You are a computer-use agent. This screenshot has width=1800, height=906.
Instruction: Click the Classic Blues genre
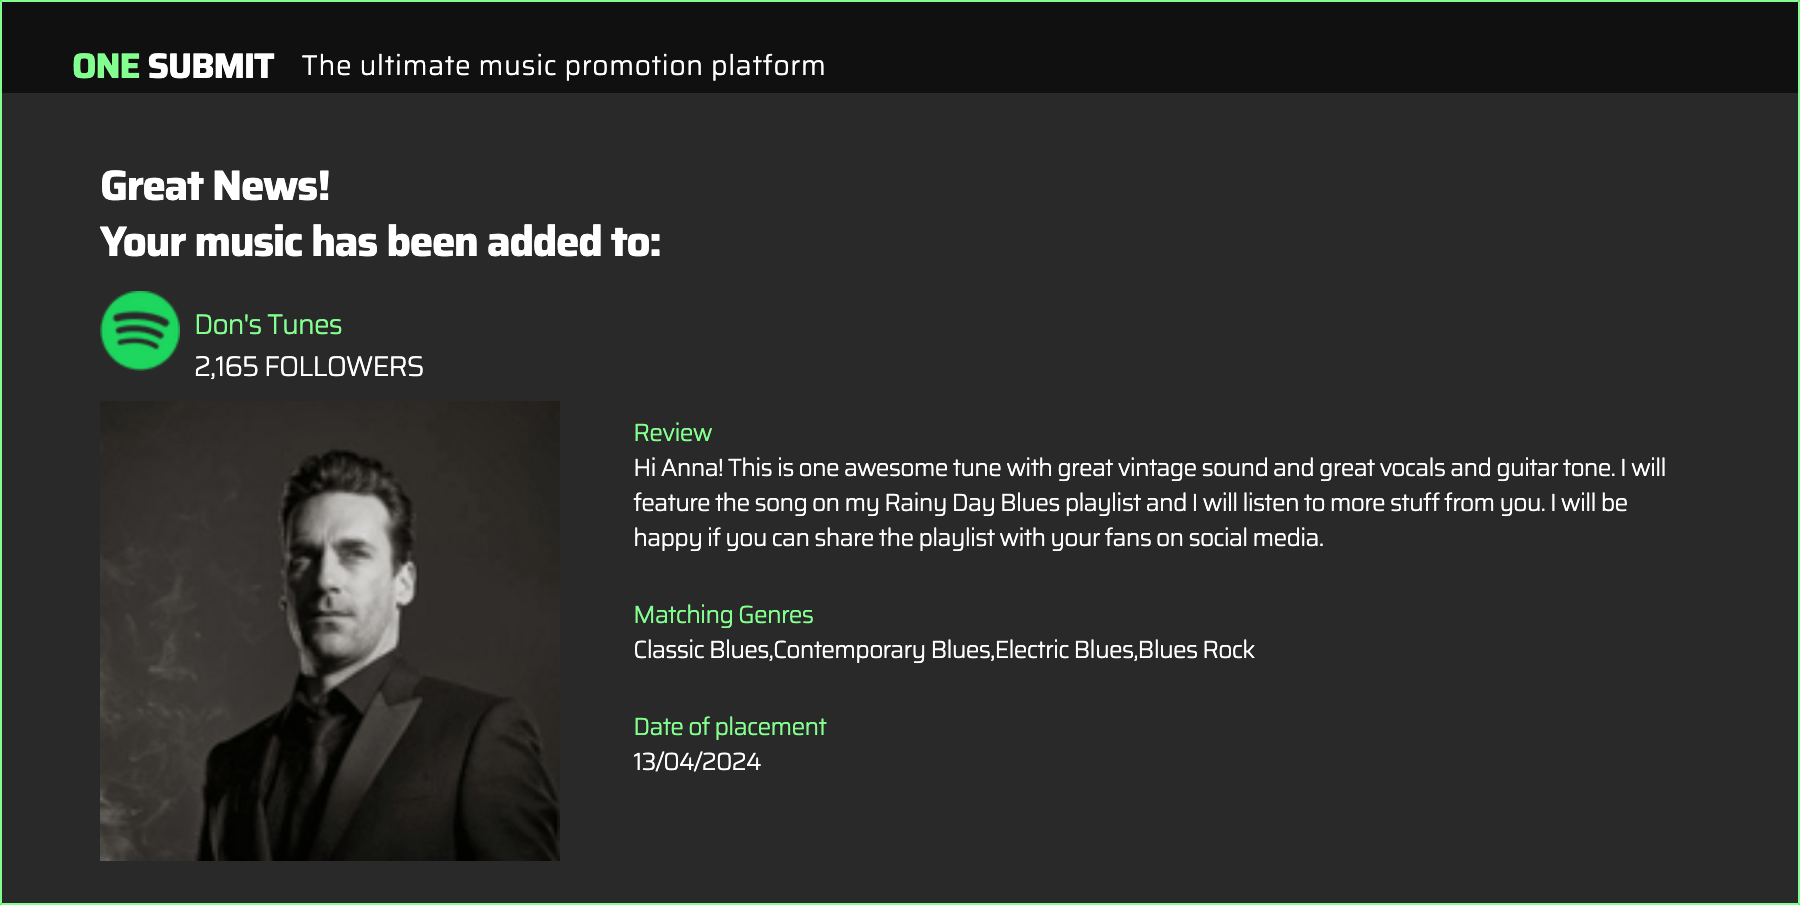tap(701, 650)
